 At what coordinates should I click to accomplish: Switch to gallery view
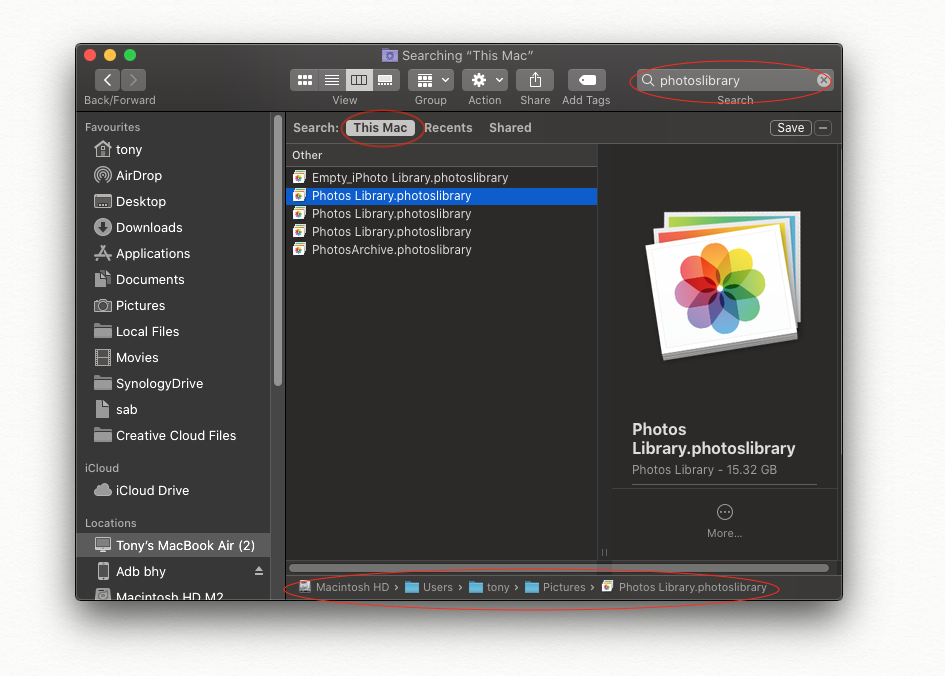click(385, 80)
